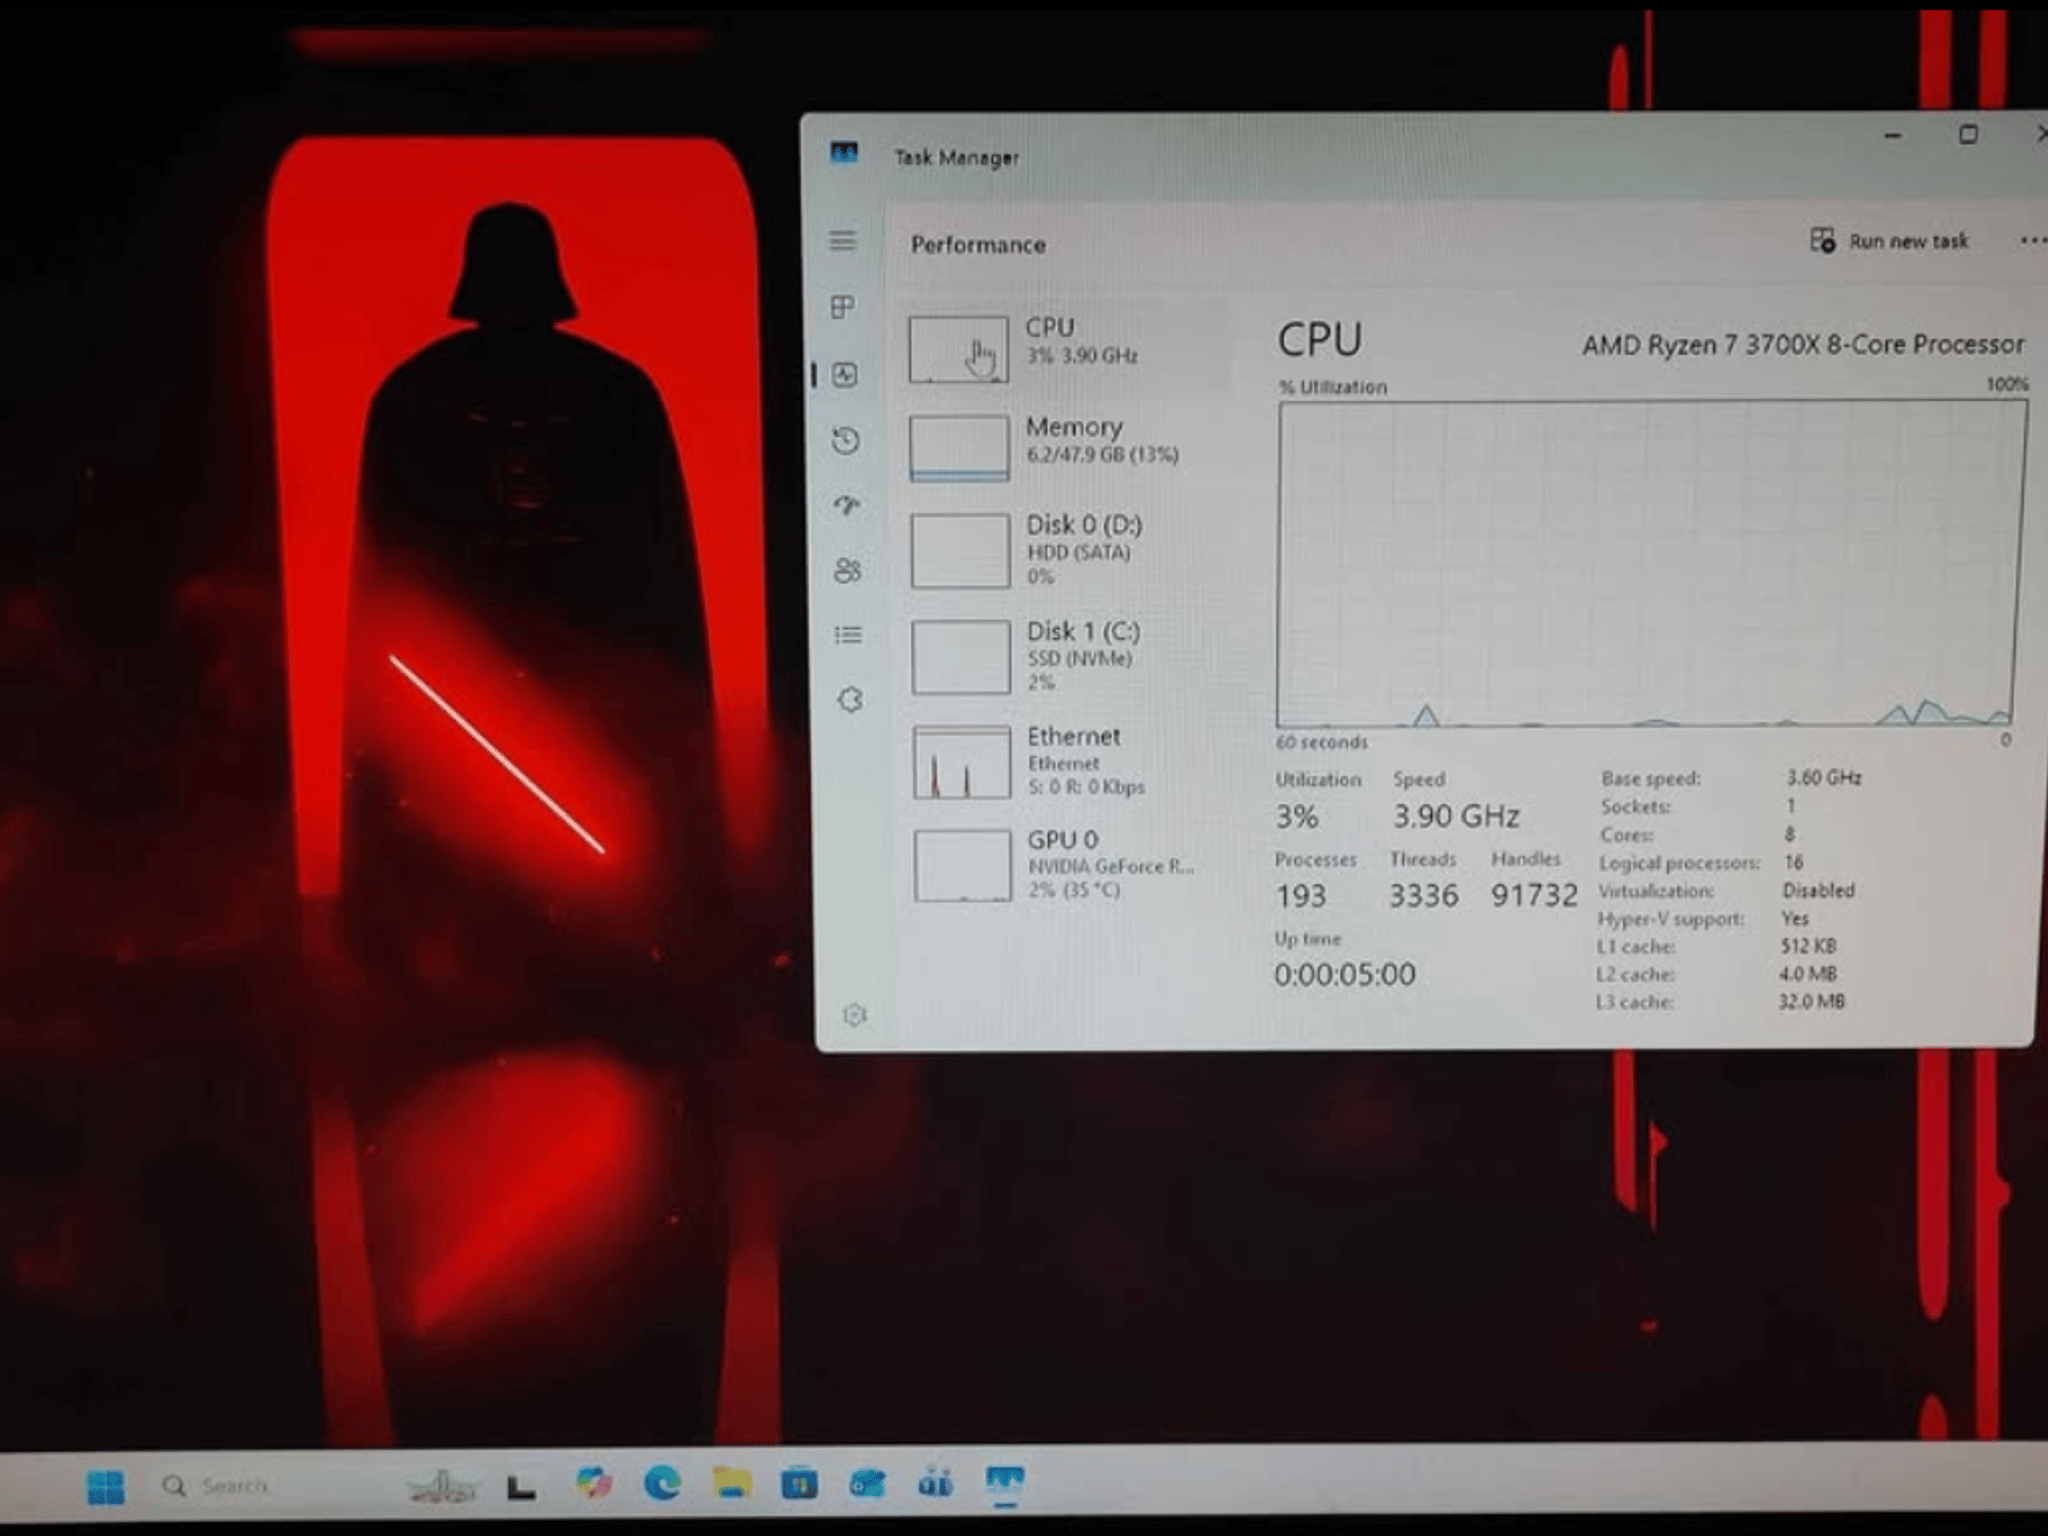The width and height of the screenshot is (2048, 1536).
Task: Click the Task Manager taskbar icon
Action: (1004, 1482)
